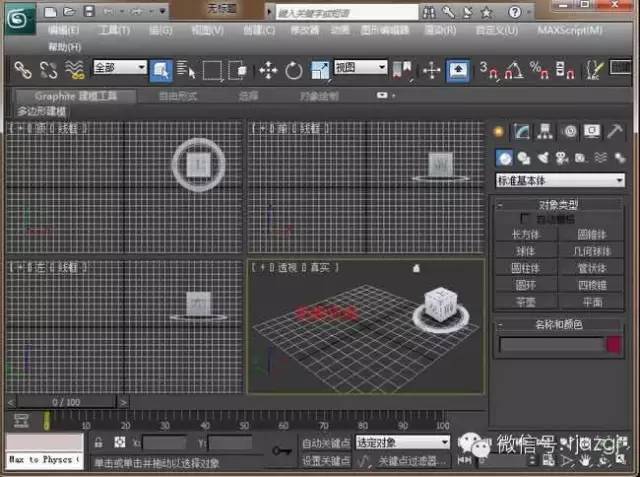
Task: Open the Hierarchy panel tab icon
Action: 545,132
